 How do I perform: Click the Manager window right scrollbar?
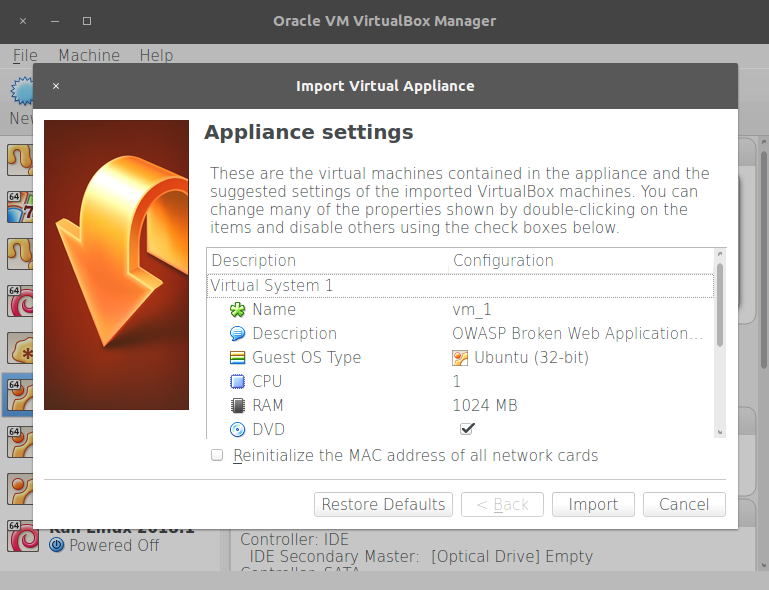pos(764,260)
